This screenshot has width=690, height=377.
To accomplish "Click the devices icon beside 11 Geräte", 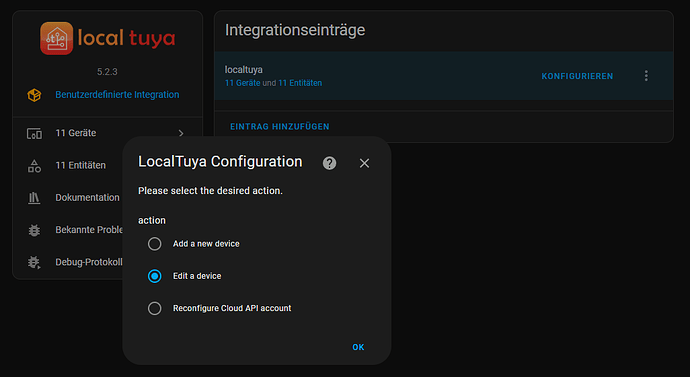I will tap(34, 133).
